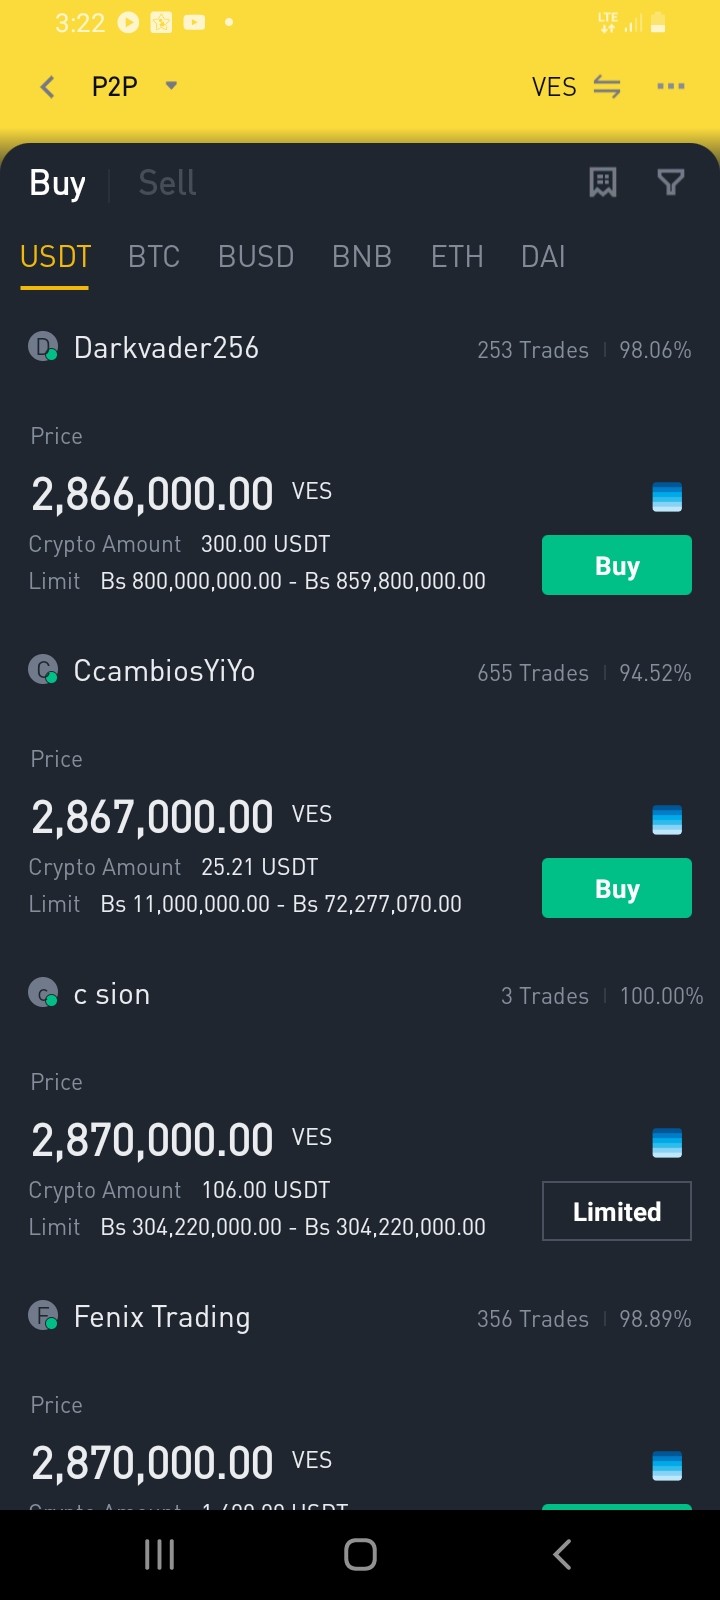Open the three-dots more options menu

(x=671, y=87)
